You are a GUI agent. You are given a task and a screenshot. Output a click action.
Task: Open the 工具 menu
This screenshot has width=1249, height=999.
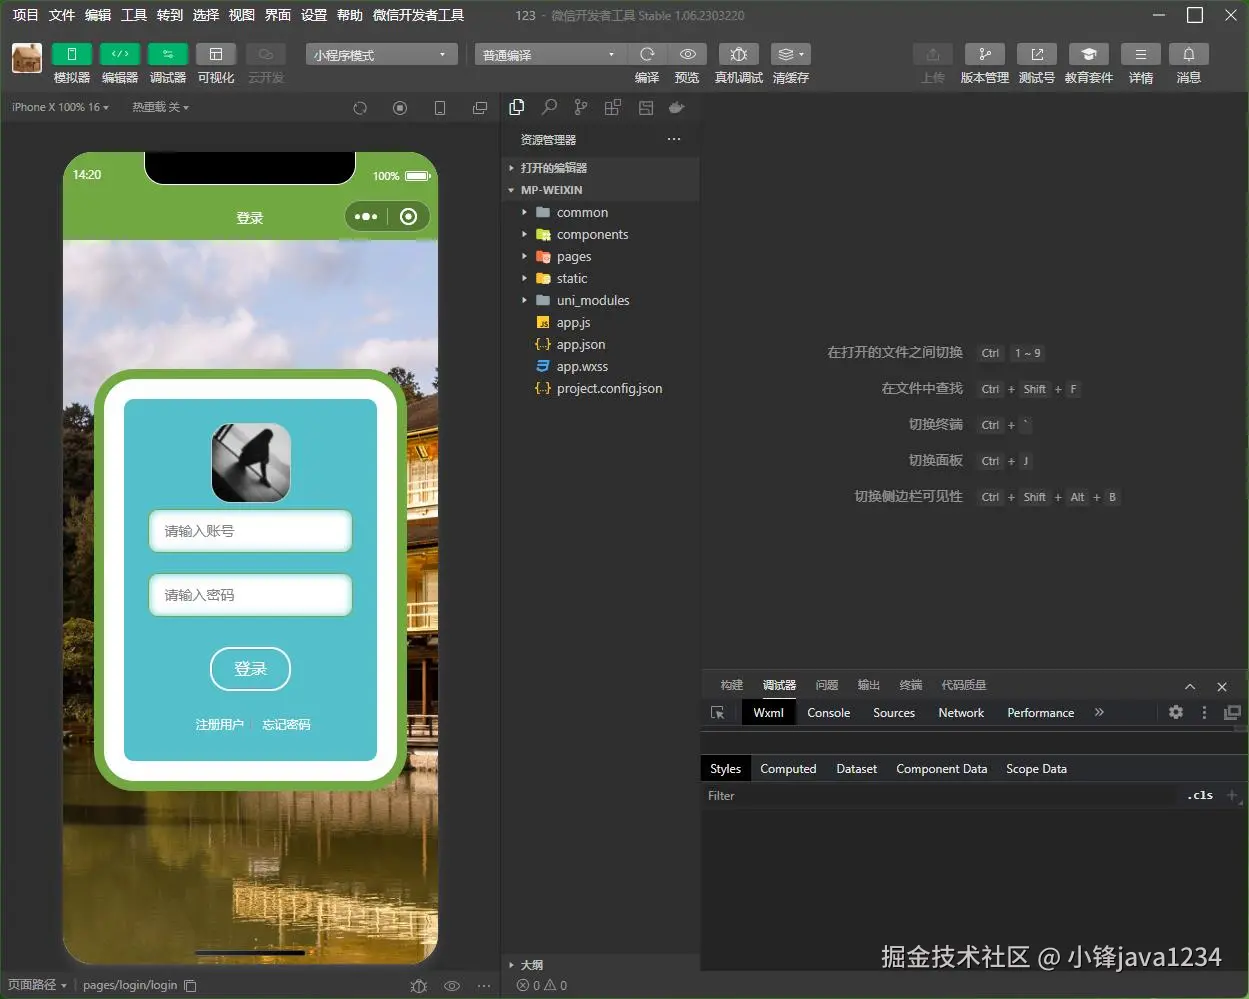click(x=134, y=15)
